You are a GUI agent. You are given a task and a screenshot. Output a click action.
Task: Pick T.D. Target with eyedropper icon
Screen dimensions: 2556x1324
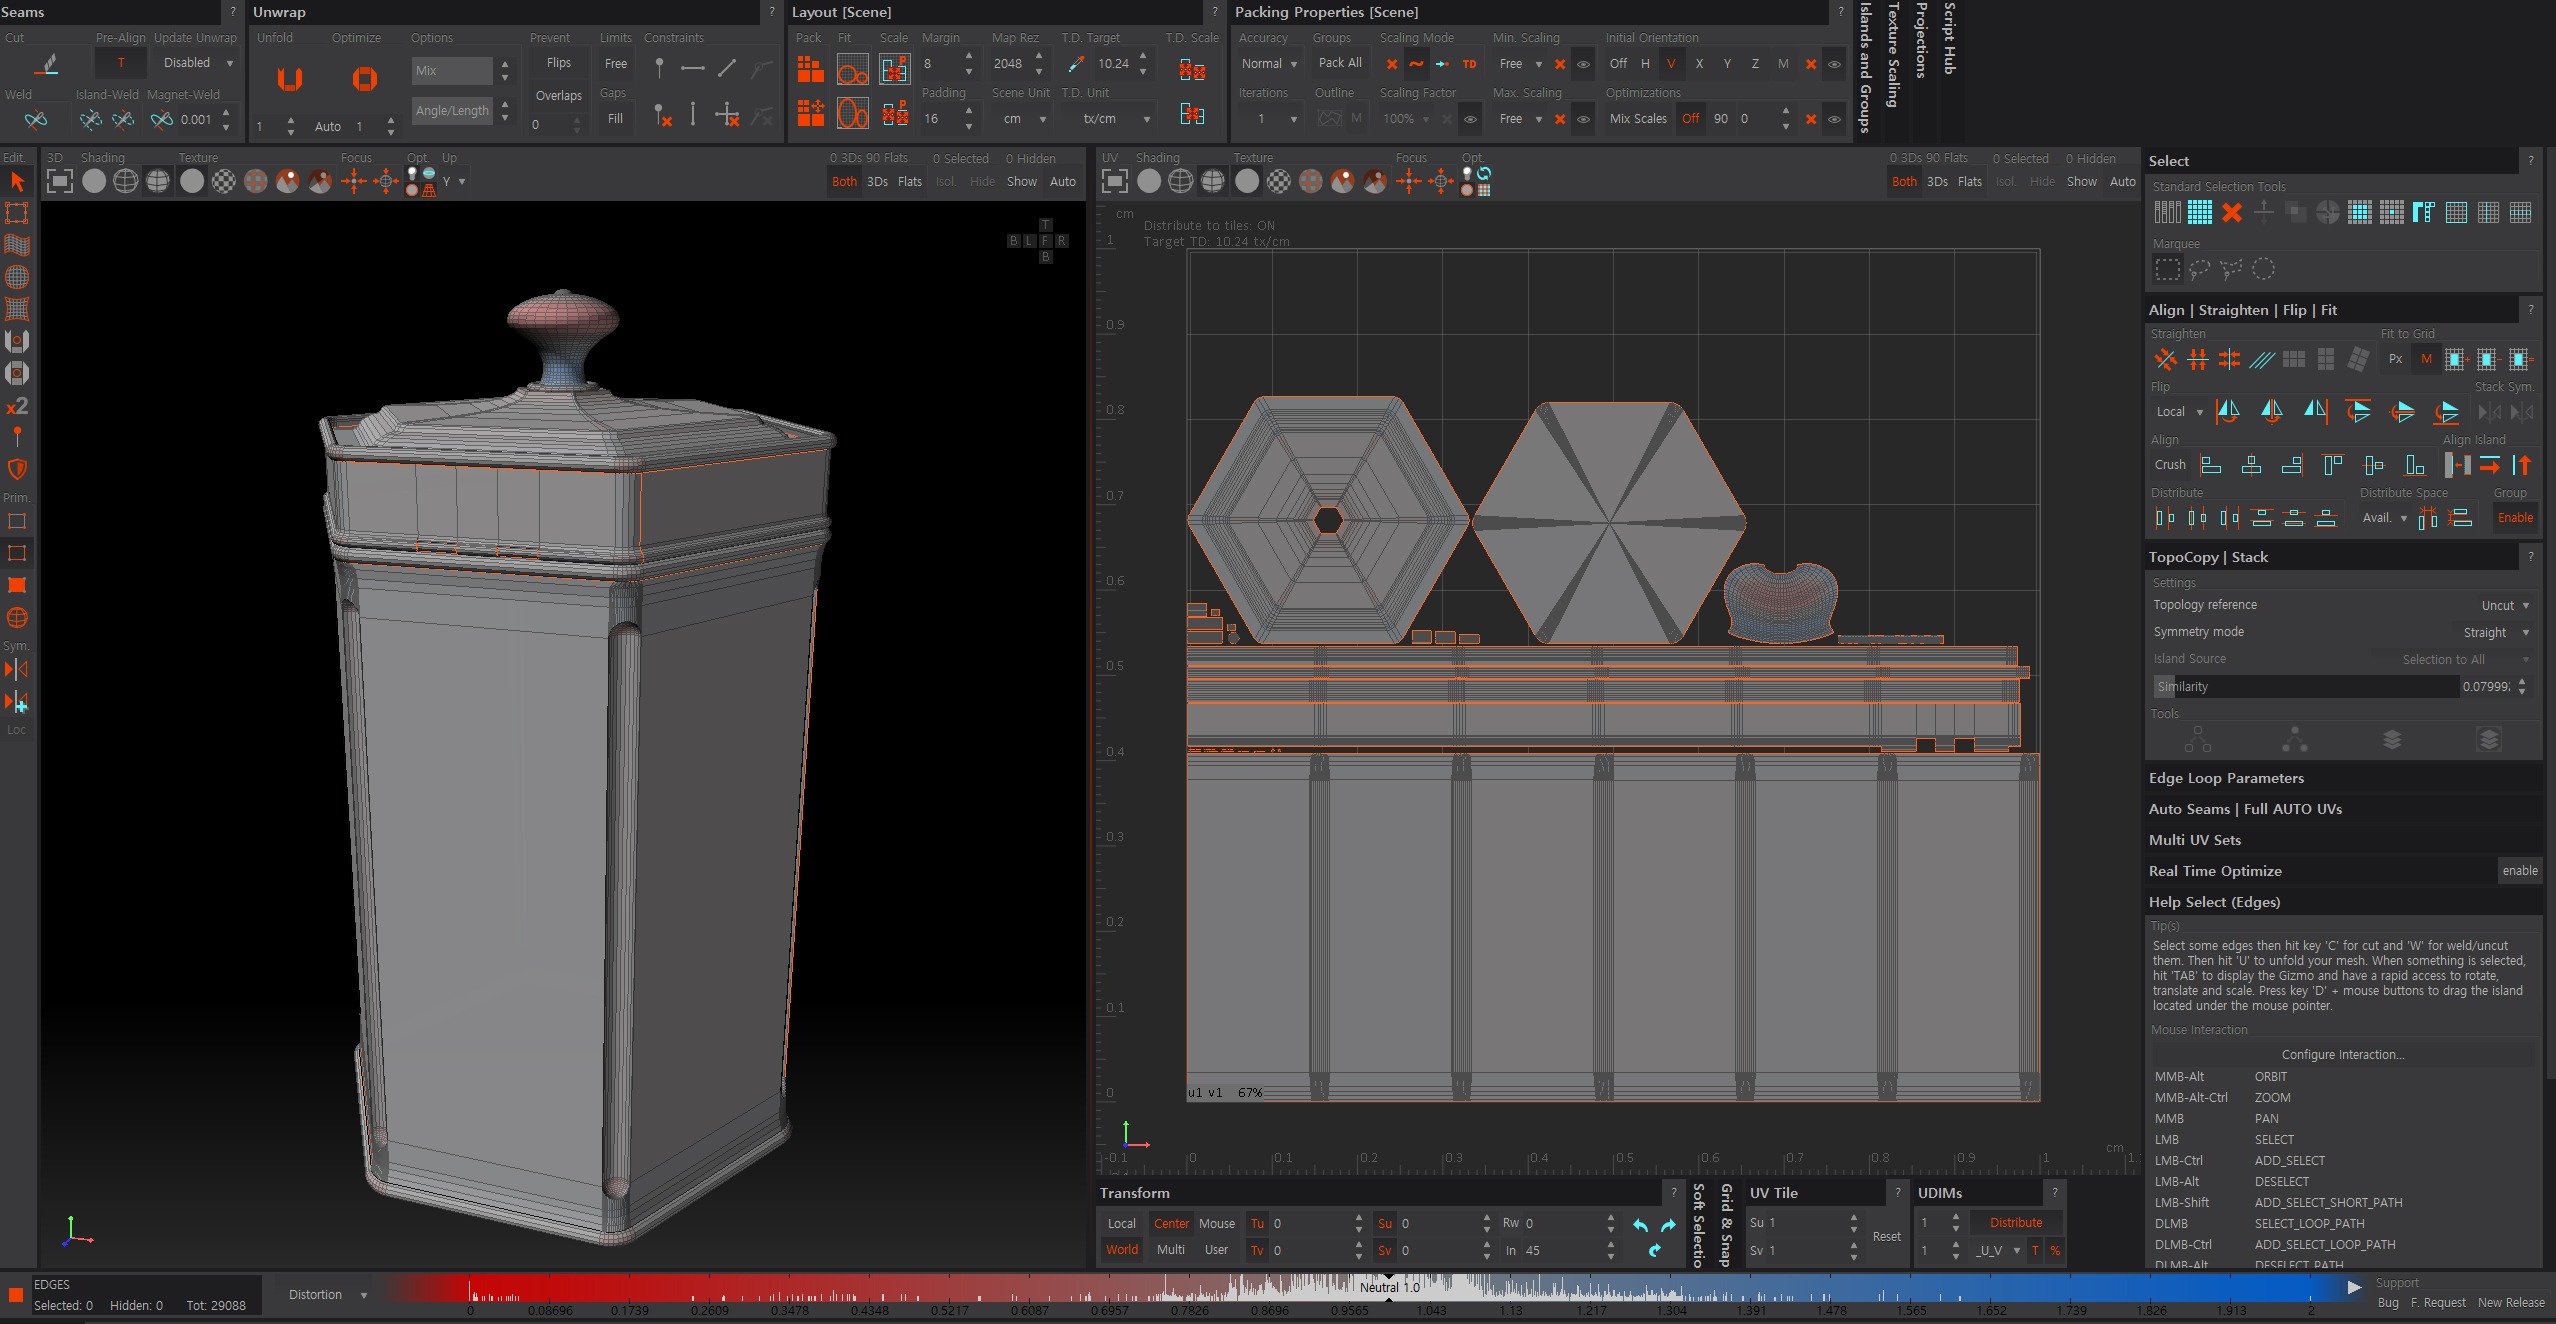click(x=1076, y=64)
